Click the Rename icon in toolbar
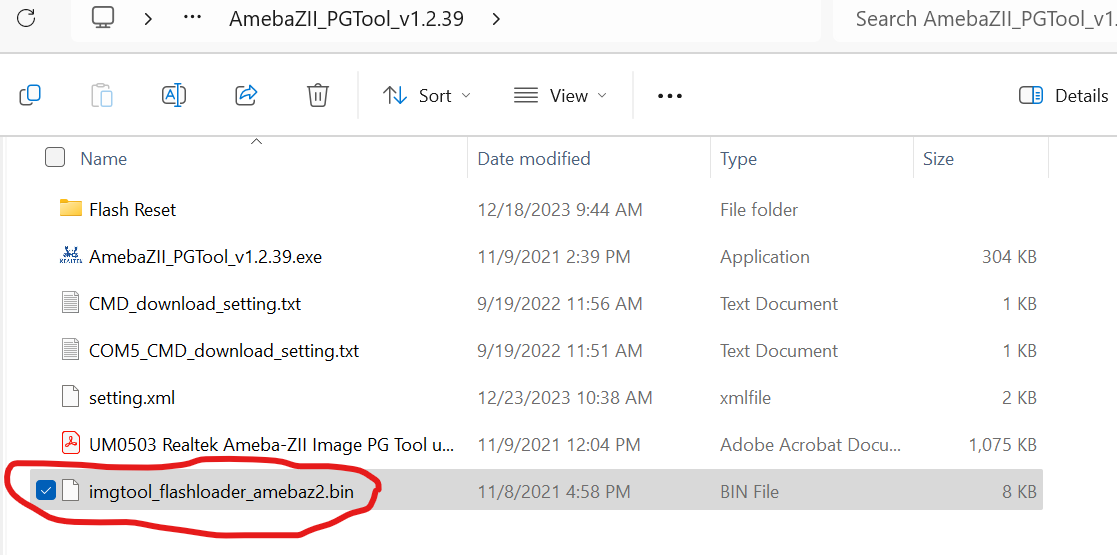 [x=175, y=95]
